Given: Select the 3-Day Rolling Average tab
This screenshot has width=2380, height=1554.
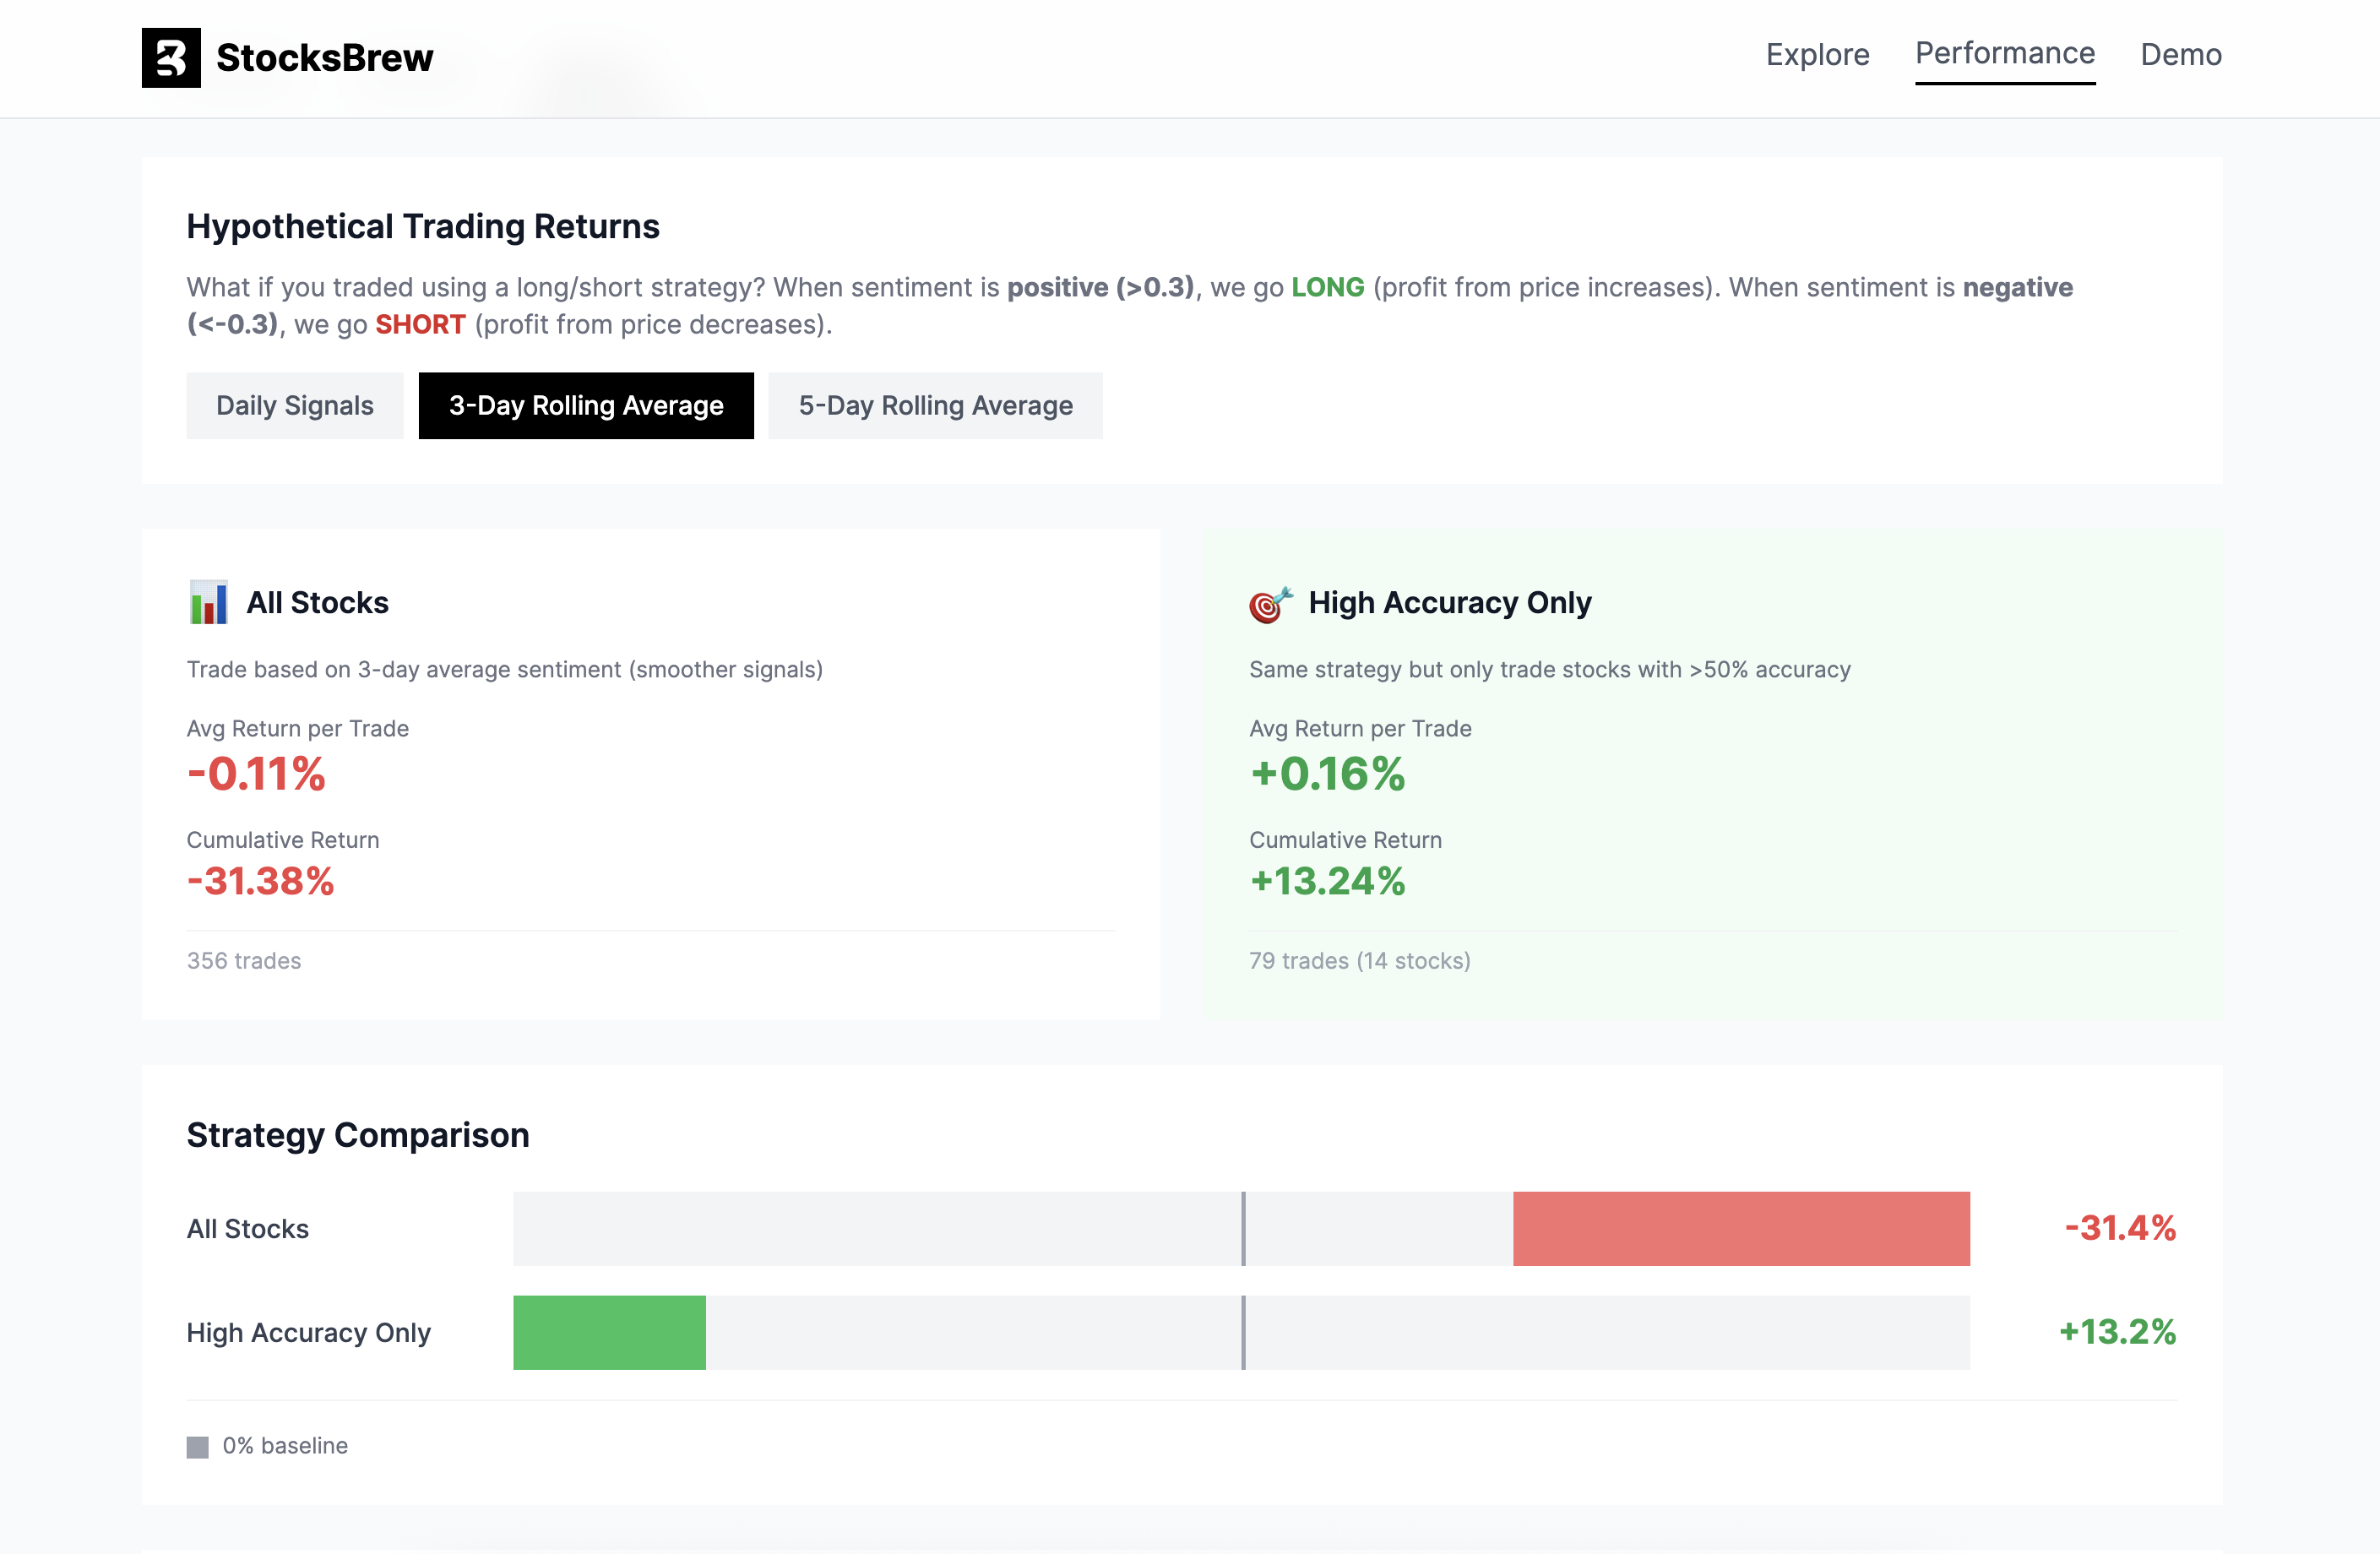Looking at the screenshot, I should coord(586,405).
